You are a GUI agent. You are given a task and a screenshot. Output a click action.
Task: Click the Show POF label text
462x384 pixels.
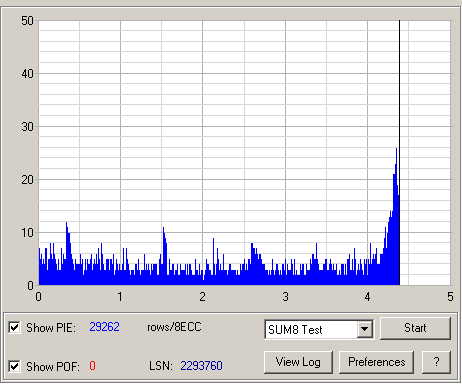(x=53, y=367)
